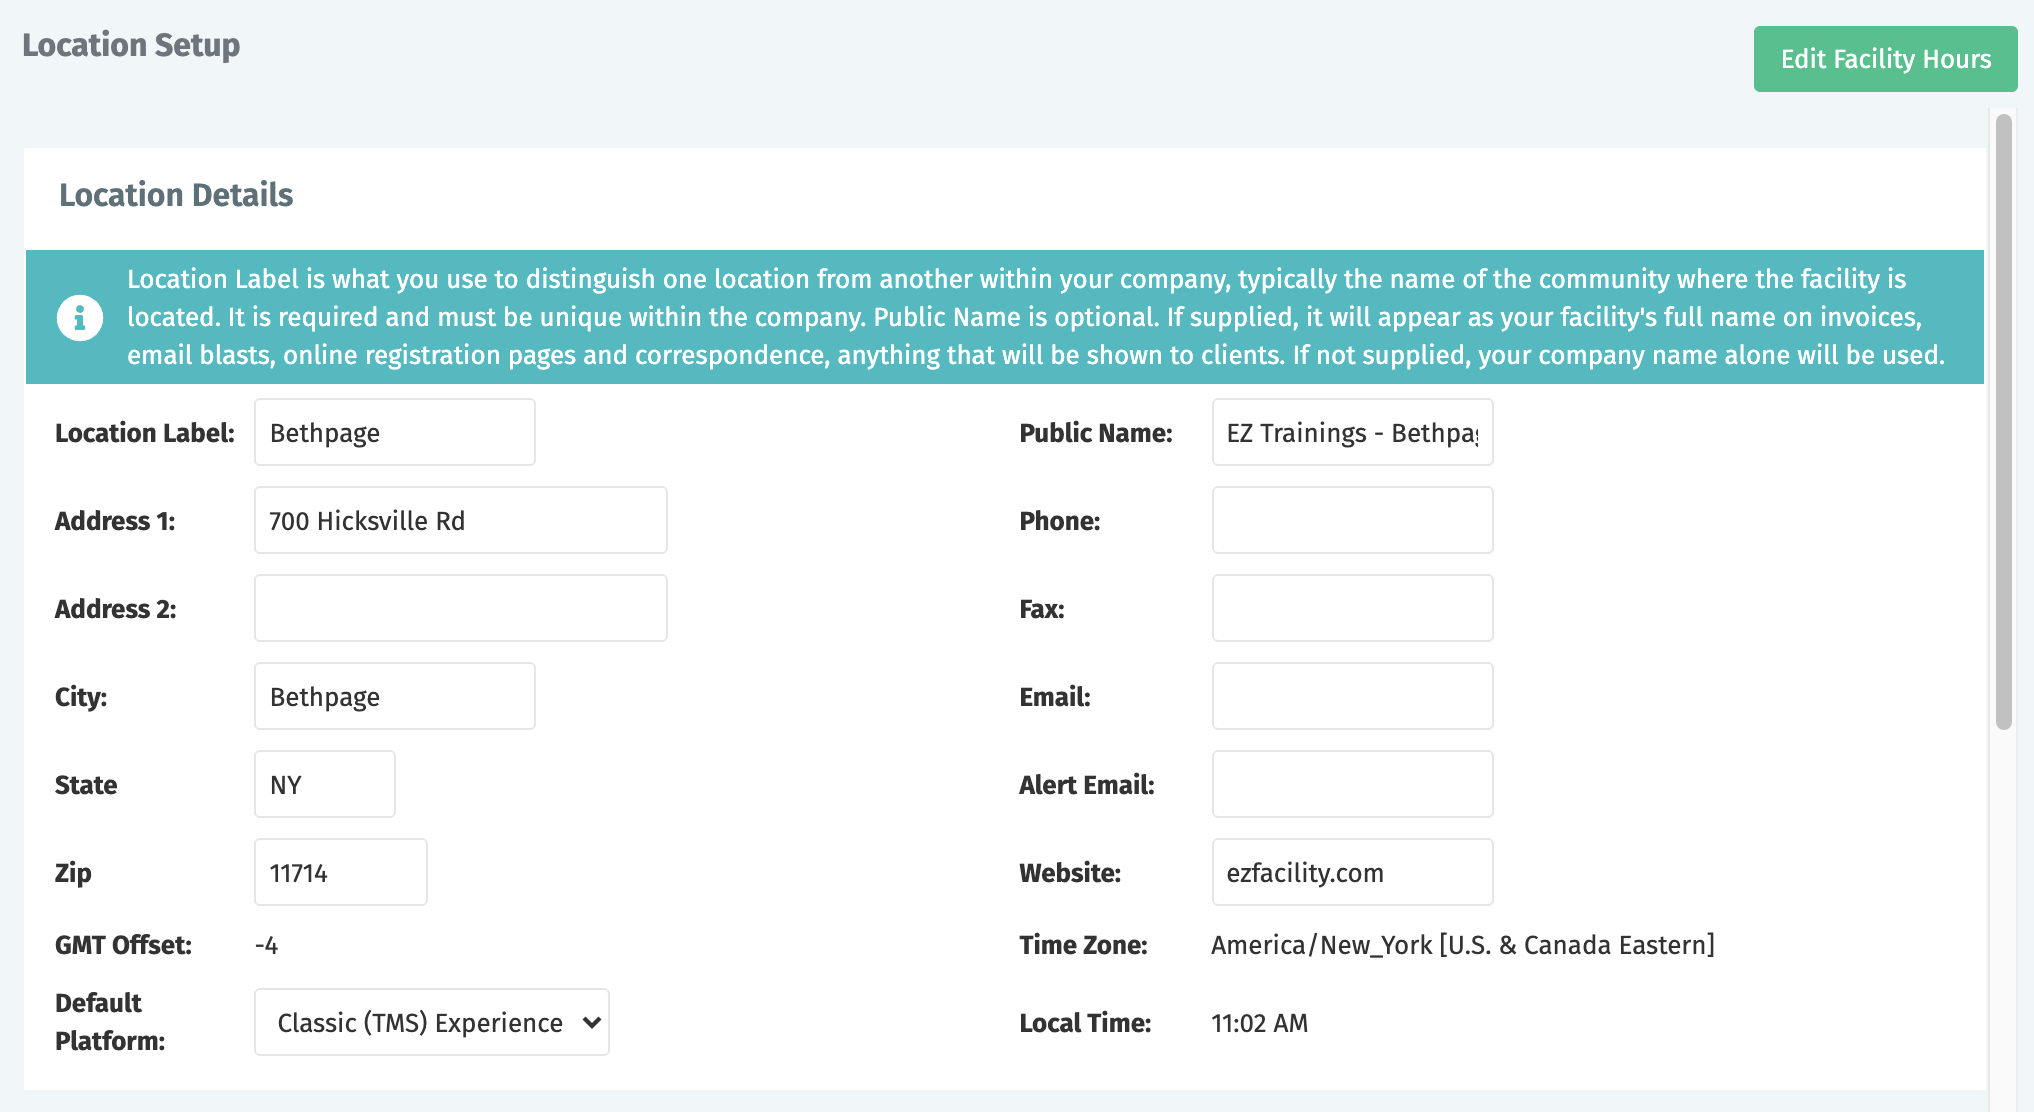Screen dimensions: 2034x1112
Task: Select the Fax input field
Action: tap(1352, 608)
